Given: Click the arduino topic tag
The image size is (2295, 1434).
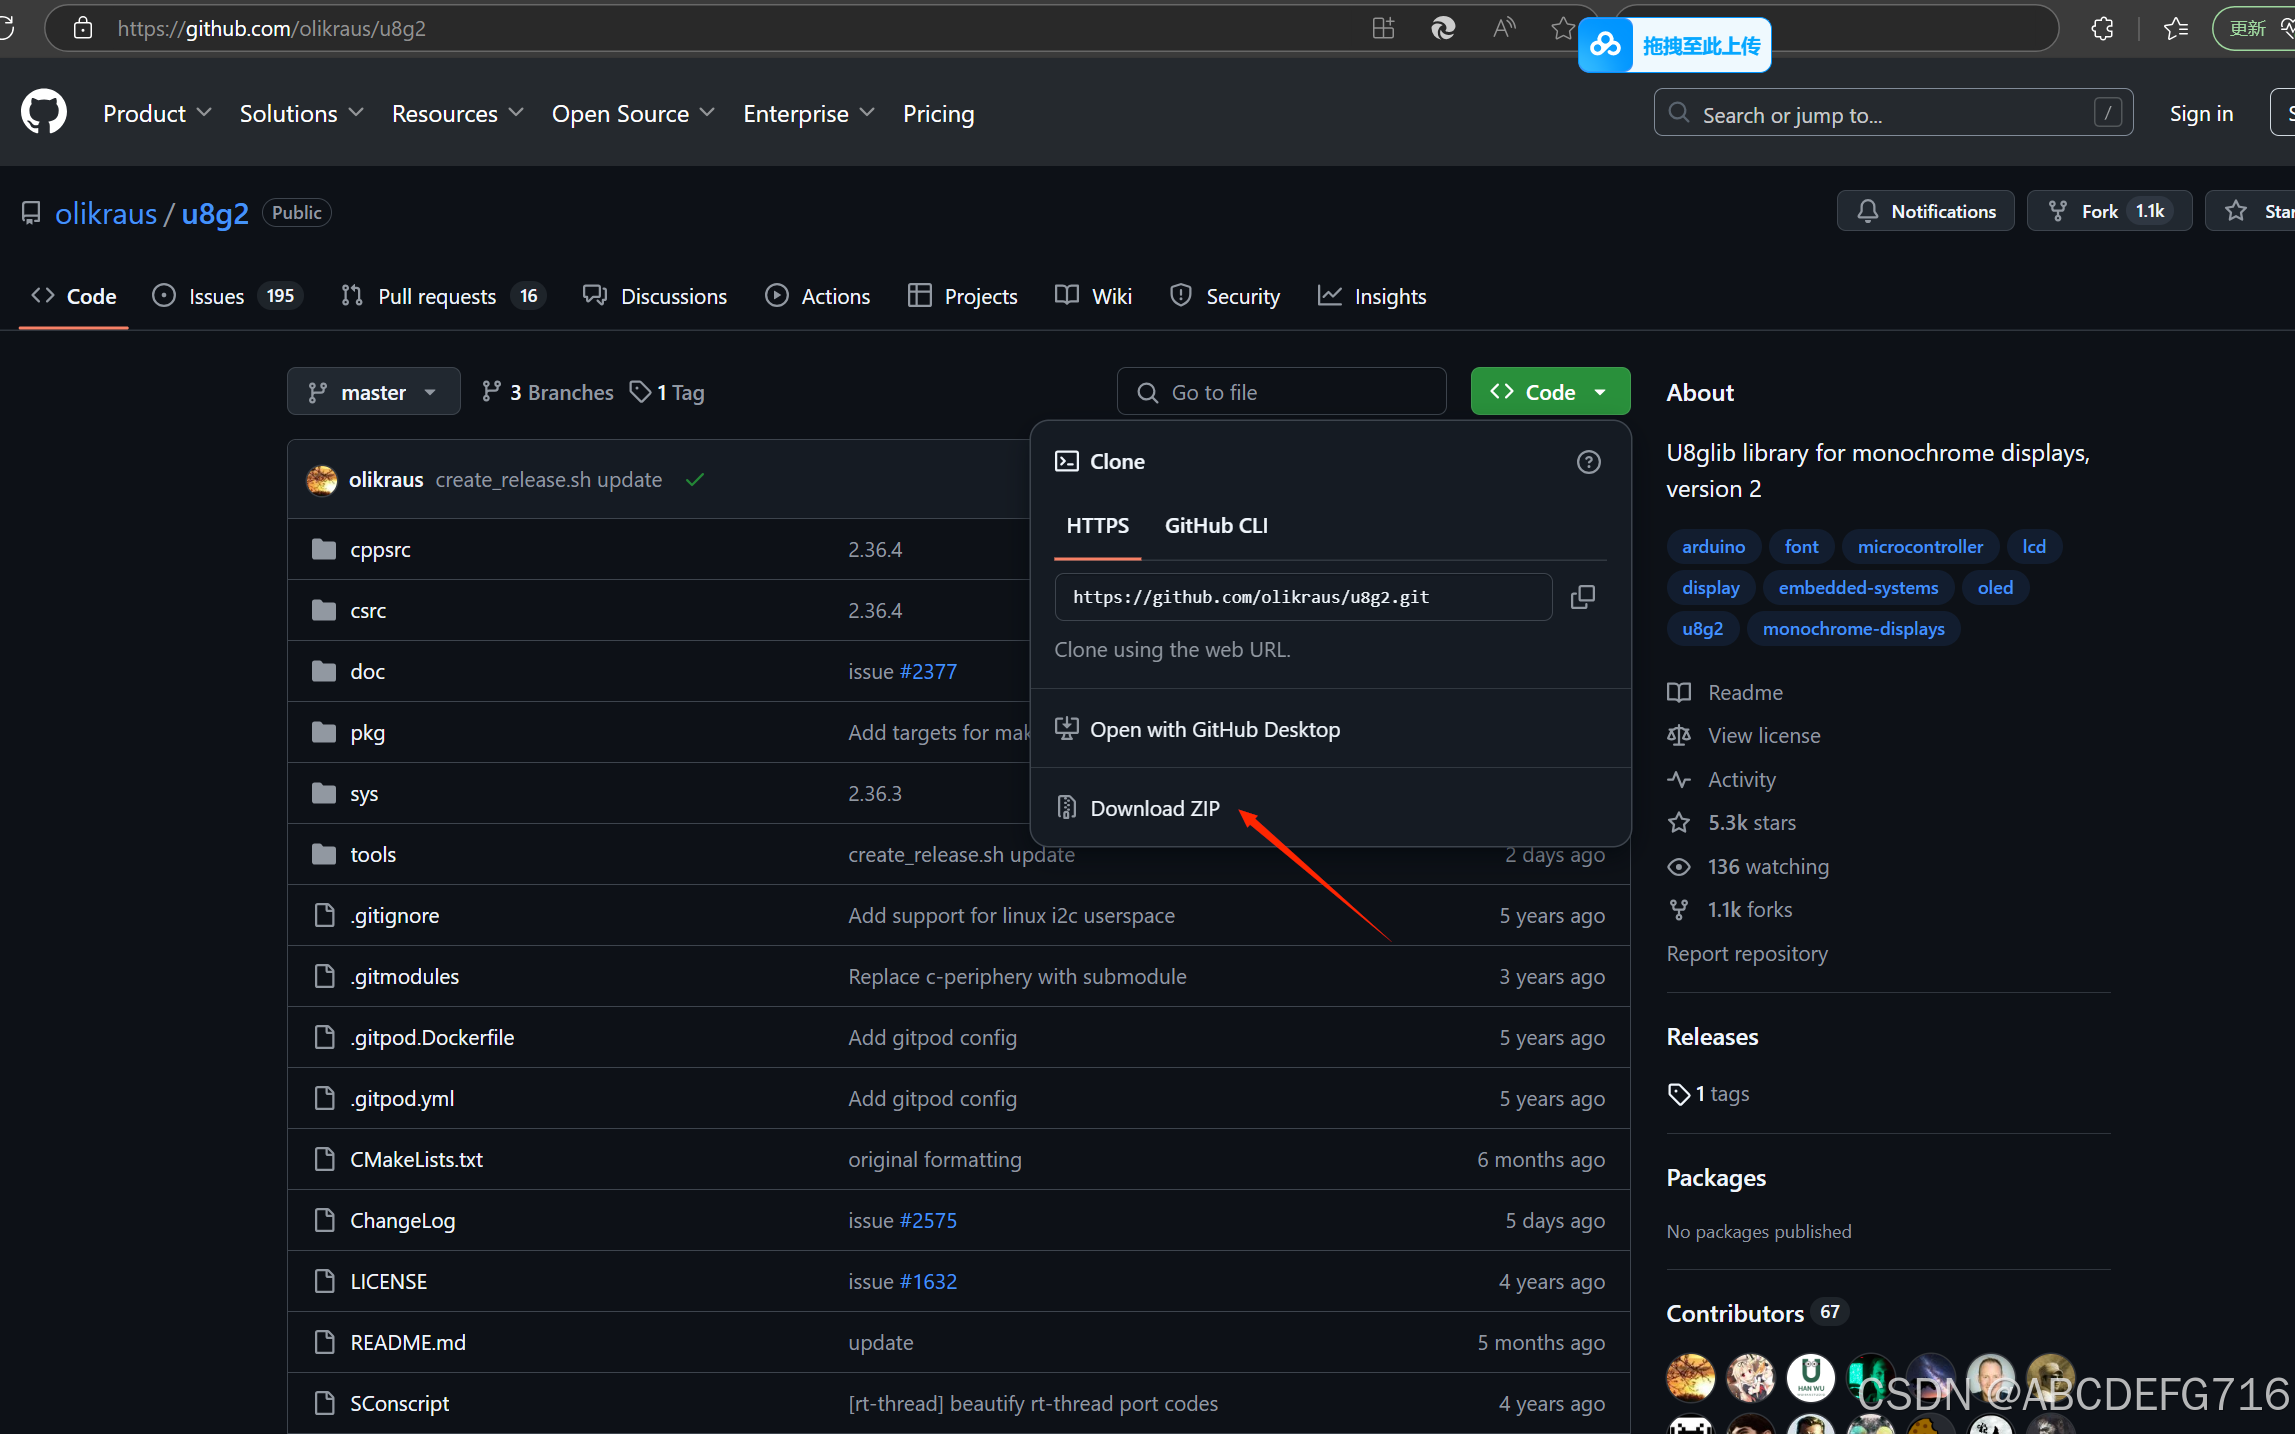Looking at the screenshot, I should point(1713,547).
